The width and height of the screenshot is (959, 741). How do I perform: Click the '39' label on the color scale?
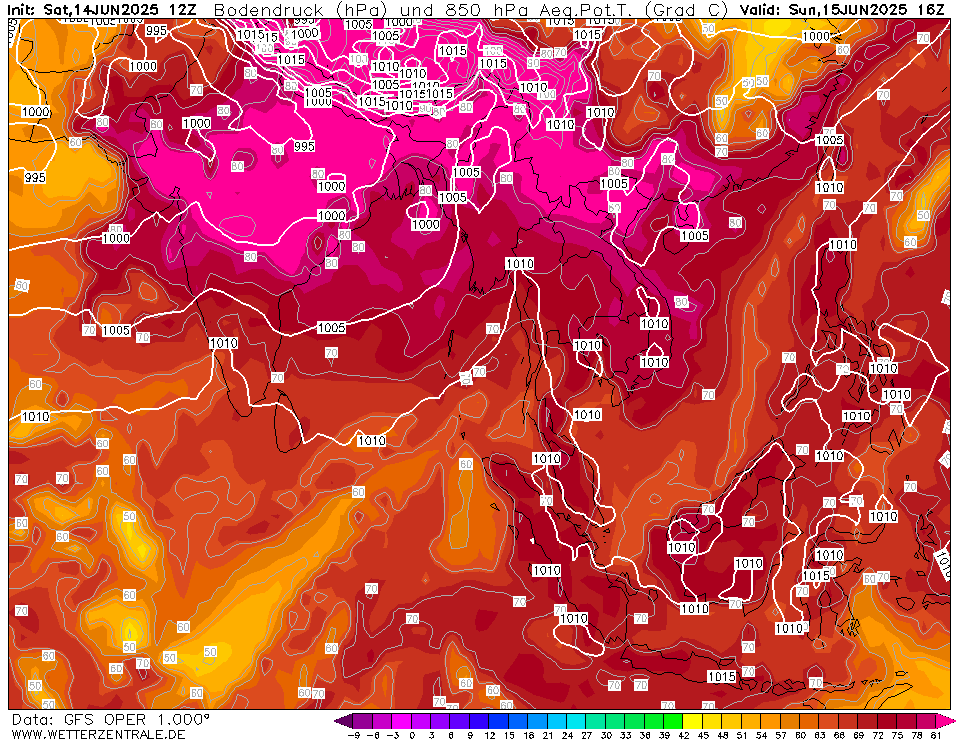(664, 735)
